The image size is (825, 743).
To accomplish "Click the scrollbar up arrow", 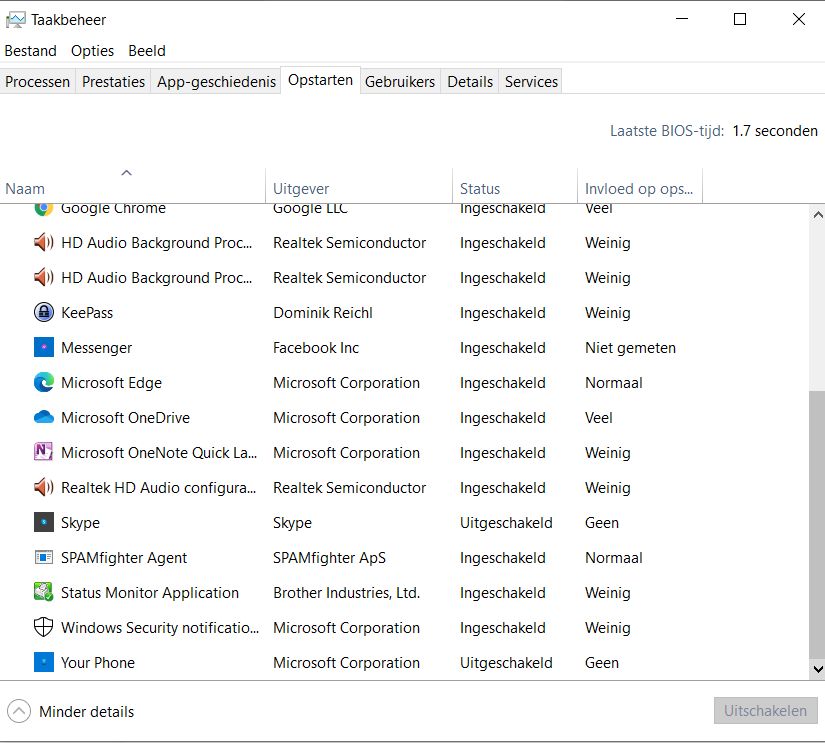I will click(817, 215).
